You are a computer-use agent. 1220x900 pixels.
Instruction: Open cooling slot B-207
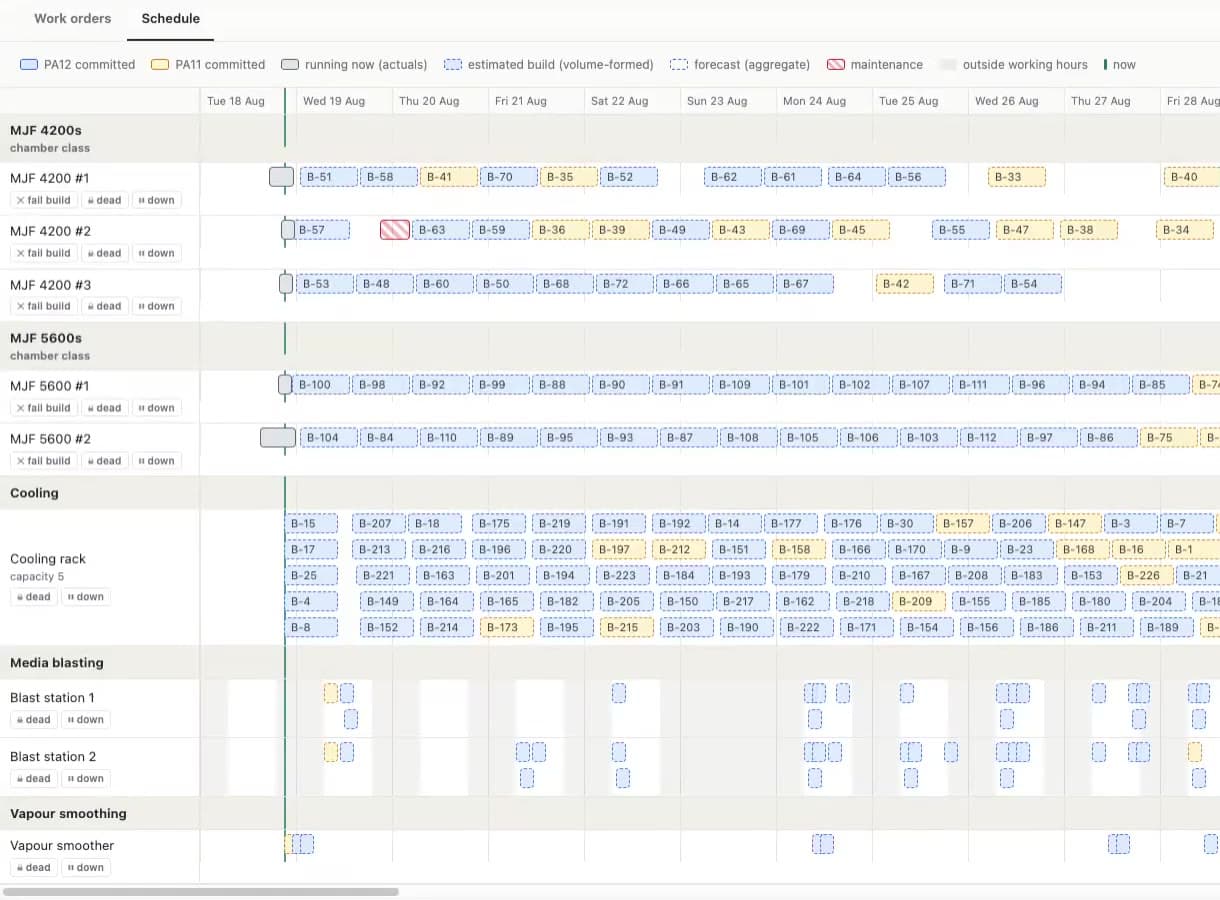tap(379, 524)
